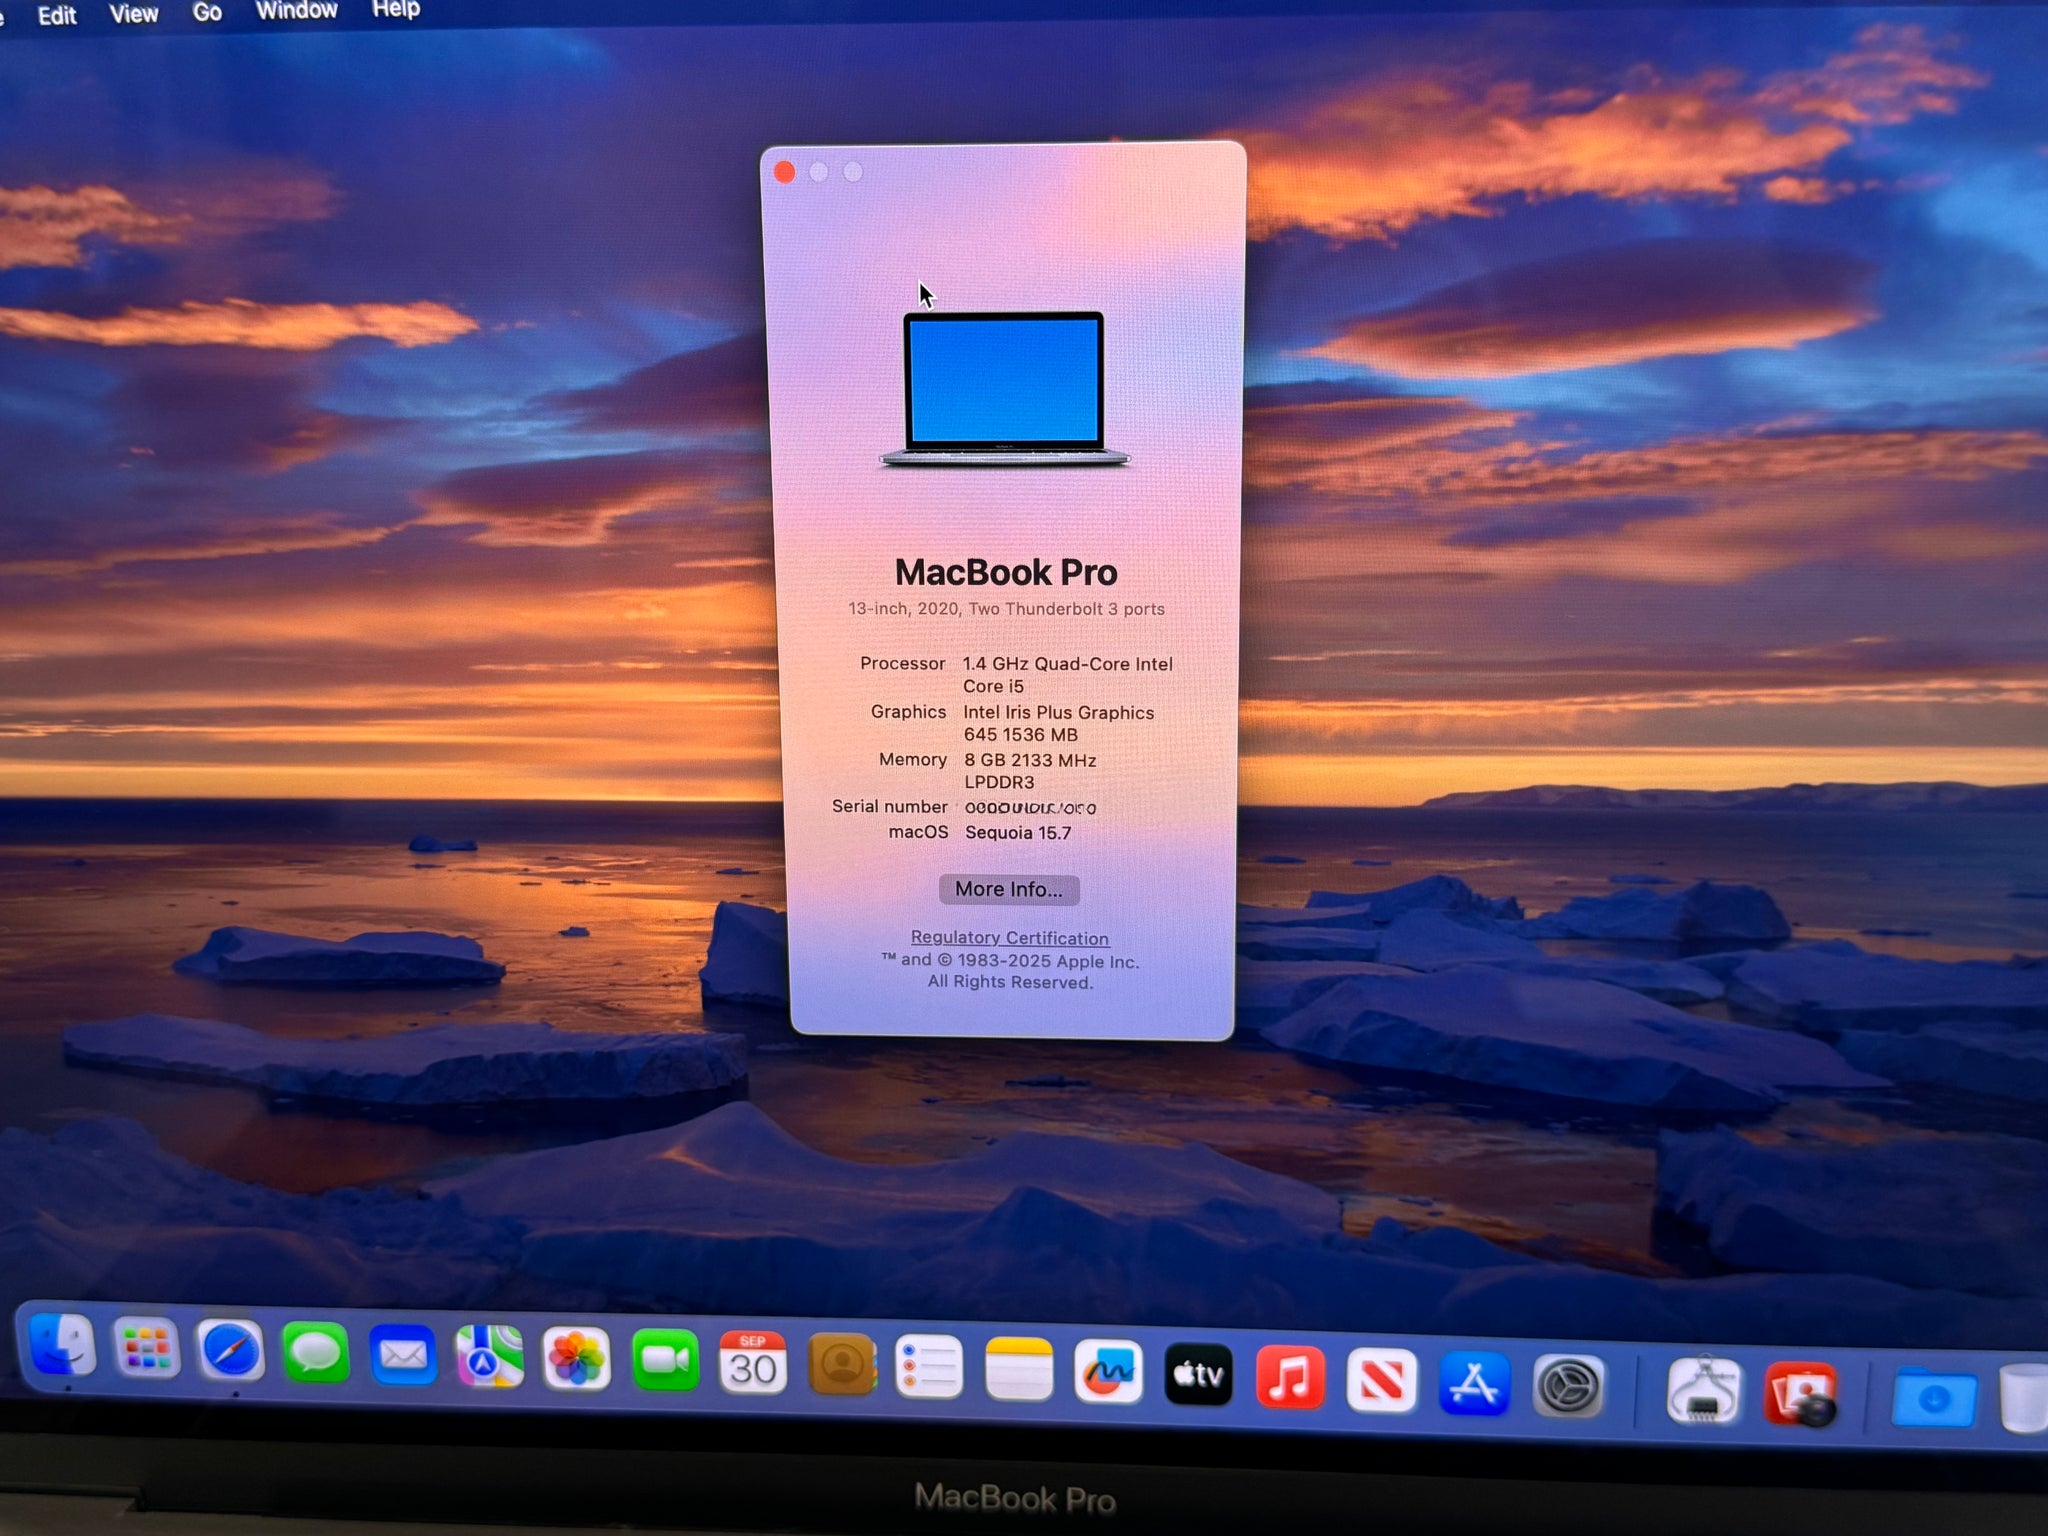Image resolution: width=2048 pixels, height=1536 pixels.
Task: Open System Settings gear icon
Action: 1568,1387
